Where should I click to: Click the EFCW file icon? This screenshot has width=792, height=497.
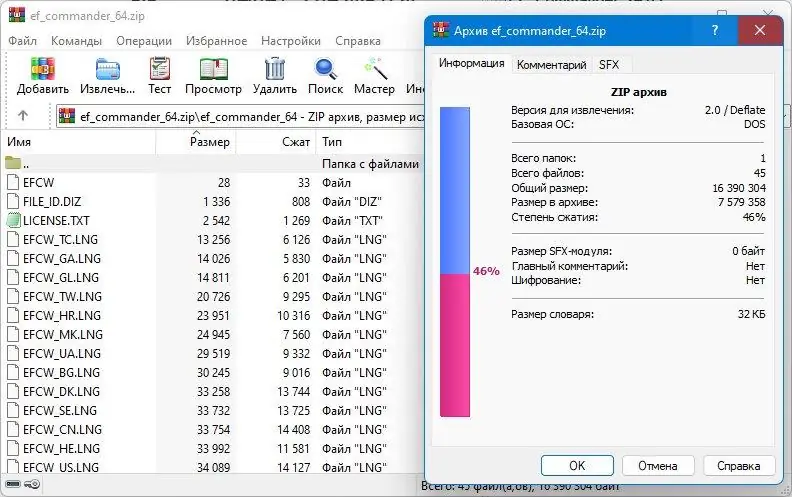pyautogui.click(x=13, y=182)
